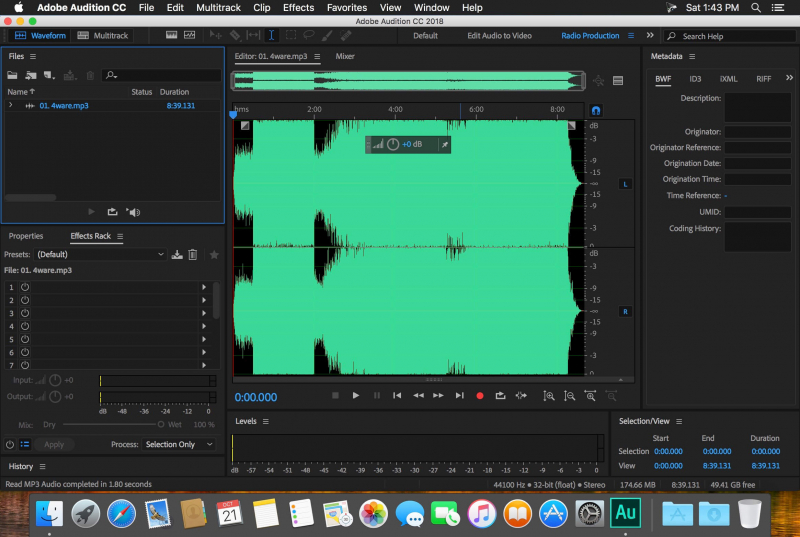Image resolution: width=800 pixels, height=537 pixels.
Task: Expand the 01. 4ware.mp3 file entry
Action: (x=11, y=105)
